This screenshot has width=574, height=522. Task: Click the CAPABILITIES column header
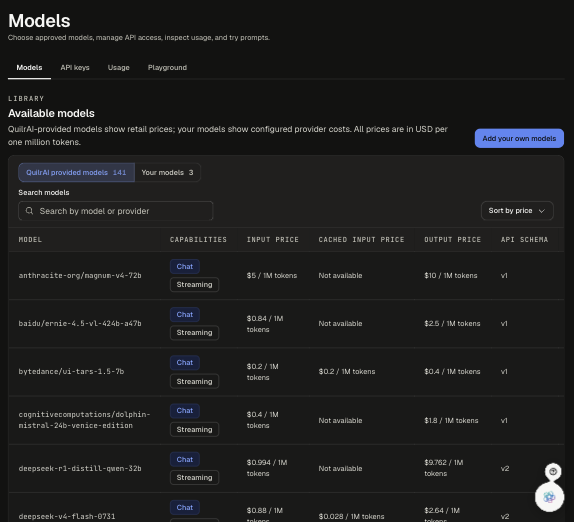pos(198,239)
